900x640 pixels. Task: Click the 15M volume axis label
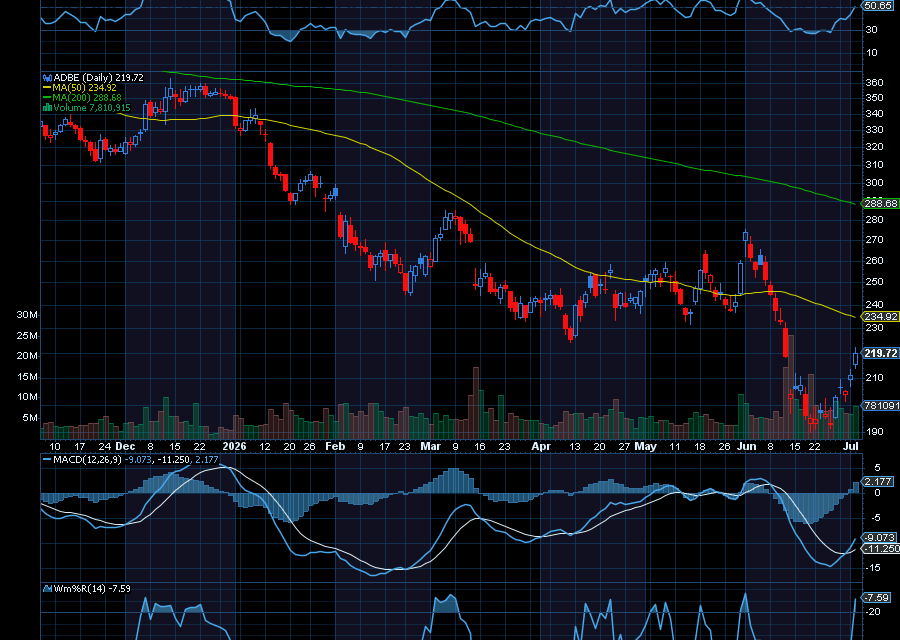[28, 377]
